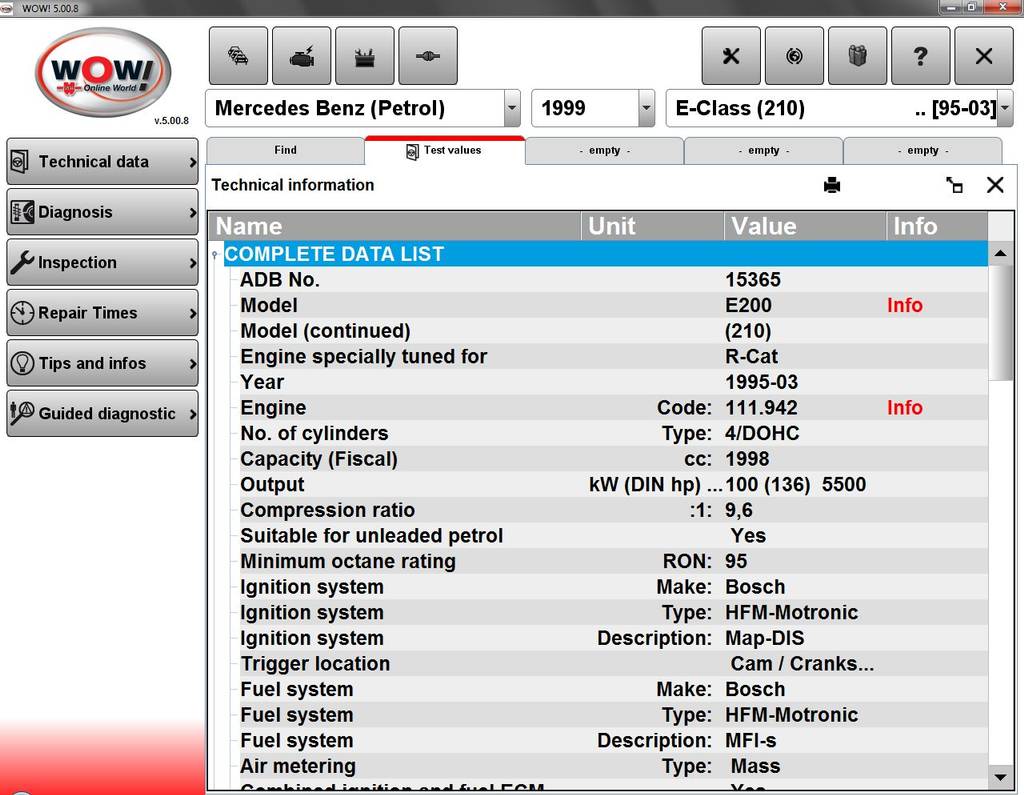Print the technical information
The width and height of the screenshot is (1024, 795).
832,186
